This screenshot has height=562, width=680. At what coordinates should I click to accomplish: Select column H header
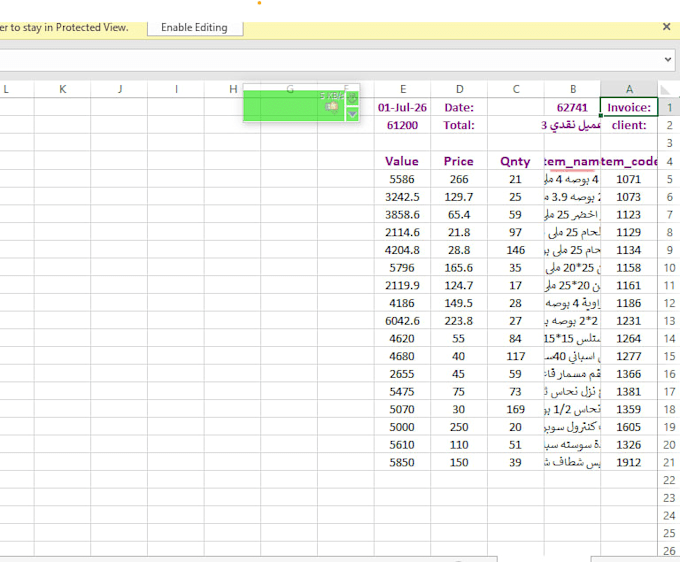[233, 89]
